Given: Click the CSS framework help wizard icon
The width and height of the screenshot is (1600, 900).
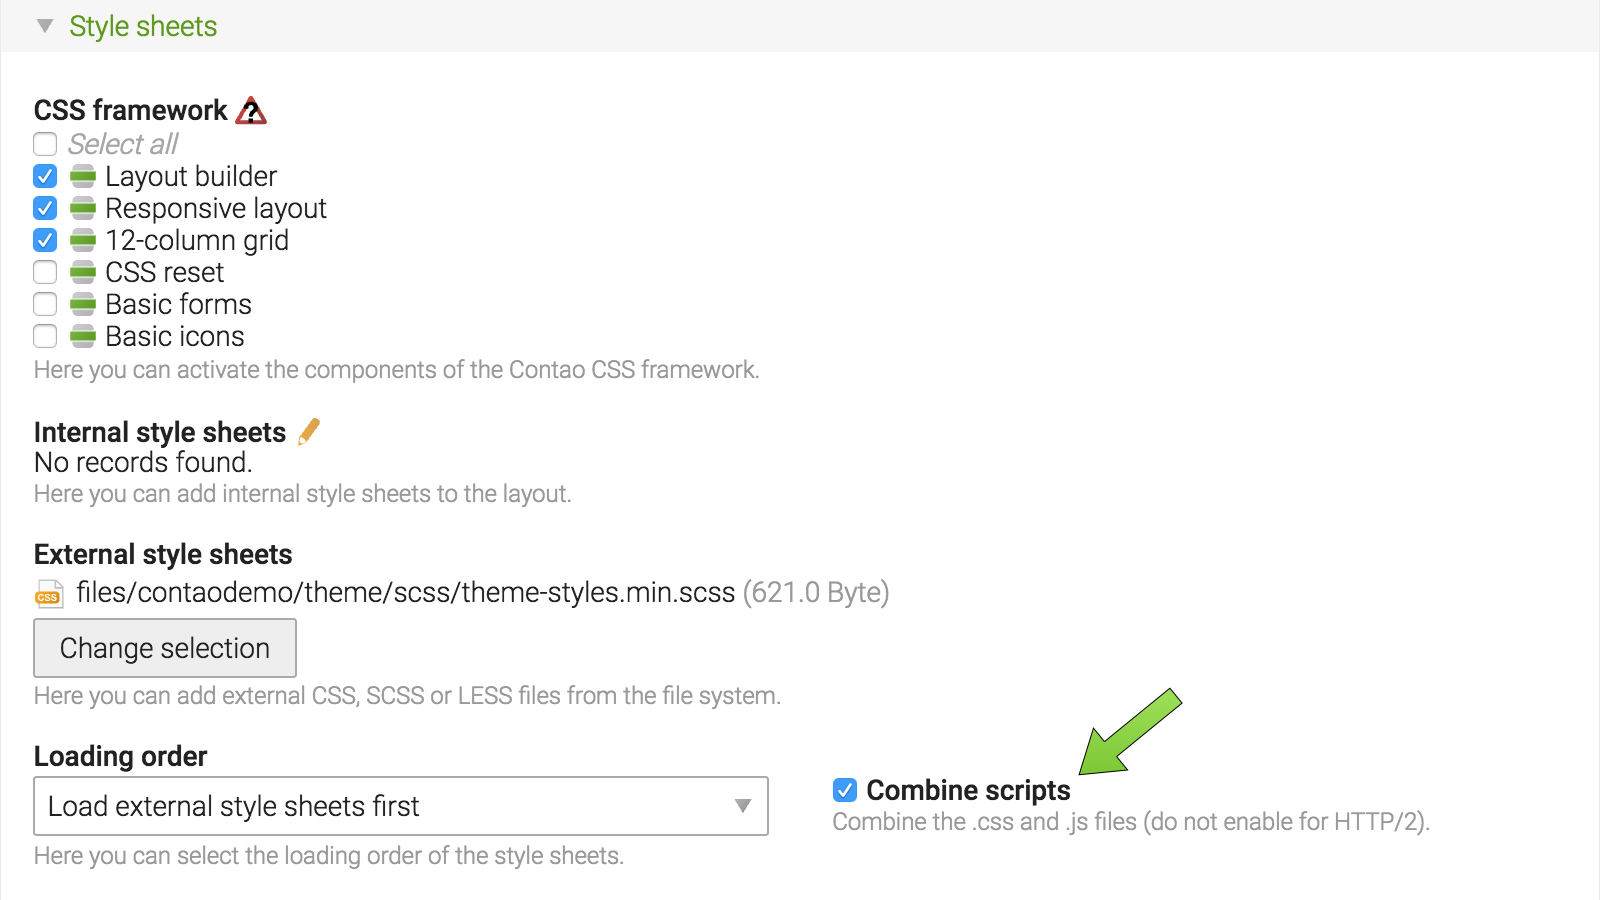Looking at the screenshot, I should 251,110.
